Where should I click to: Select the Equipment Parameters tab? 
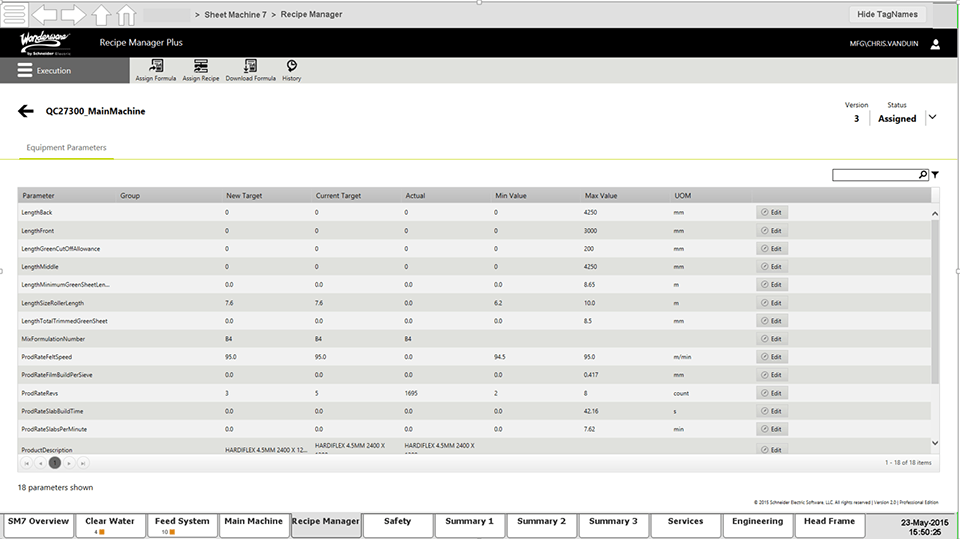tap(67, 148)
